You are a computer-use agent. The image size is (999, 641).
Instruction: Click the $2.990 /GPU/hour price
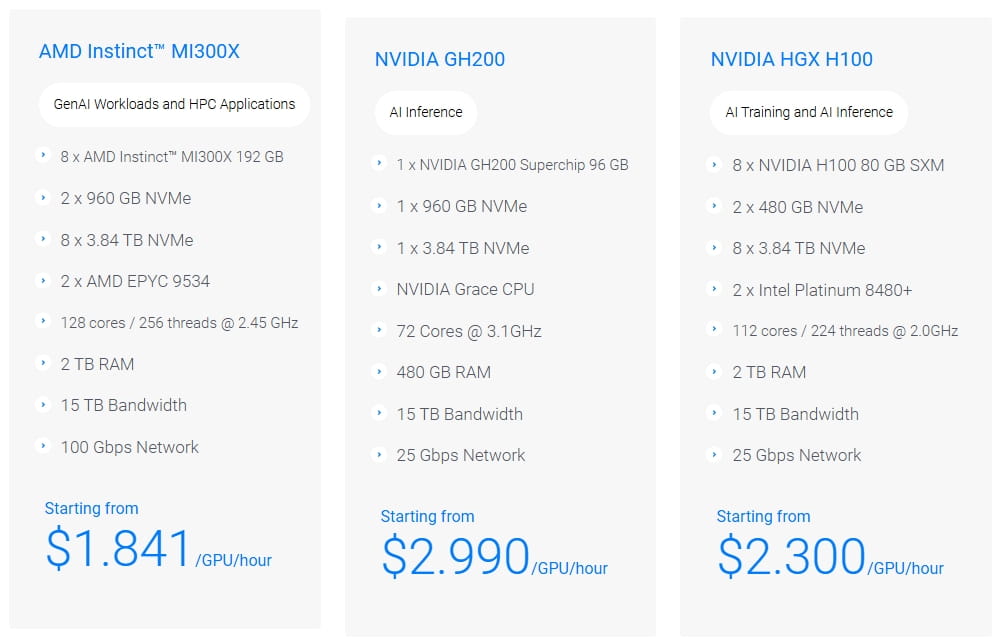[x=493, y=558]
